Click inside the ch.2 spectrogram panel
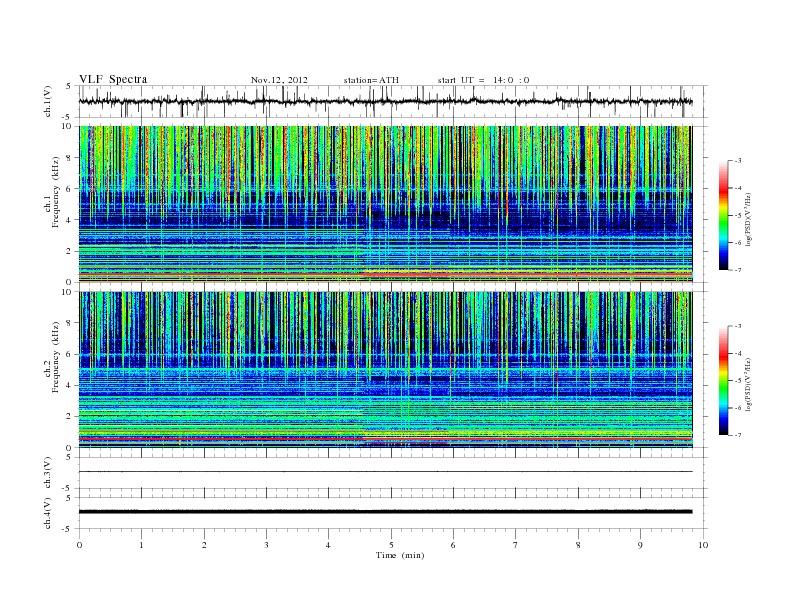The width and height of the screenshot is (792, 612). coord(385,370)
